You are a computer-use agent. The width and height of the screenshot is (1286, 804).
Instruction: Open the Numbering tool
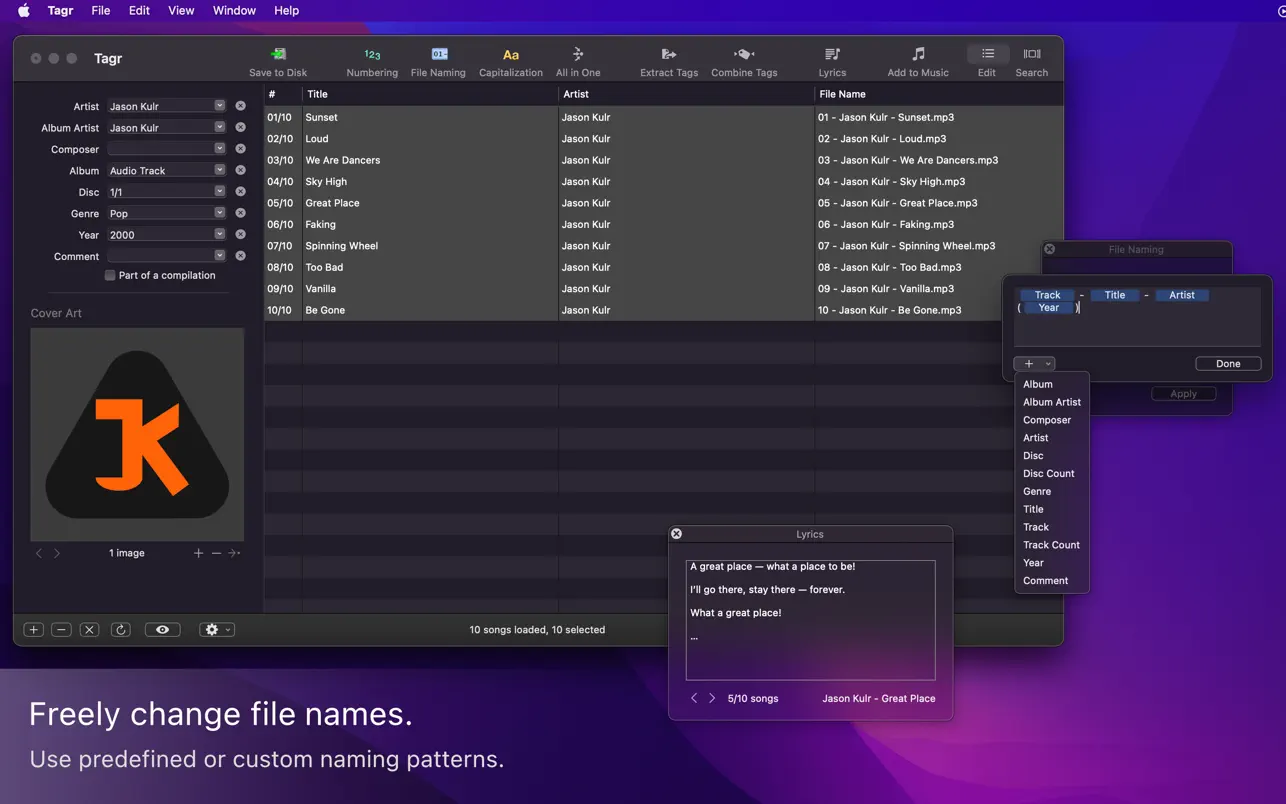pos(372,55)
